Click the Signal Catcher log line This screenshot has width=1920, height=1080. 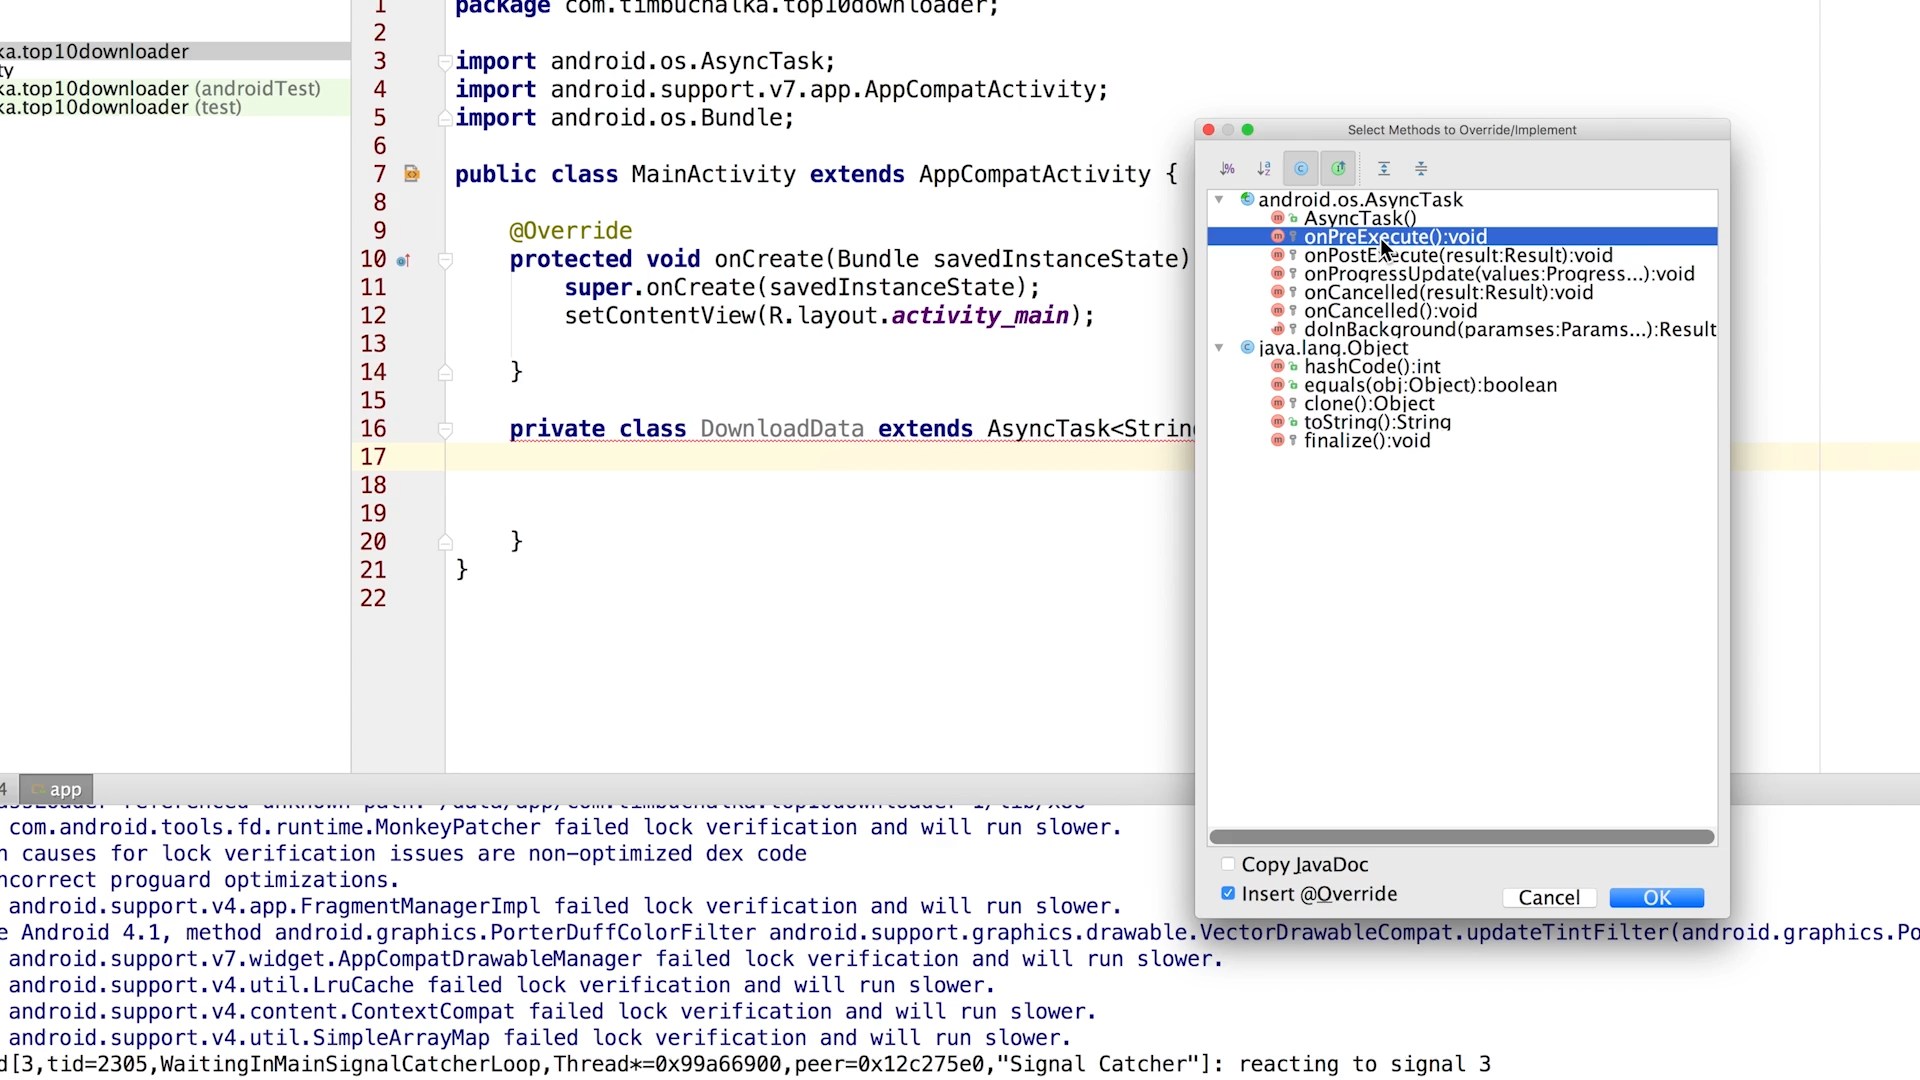pyautogui.click(x=745, y=1064)
